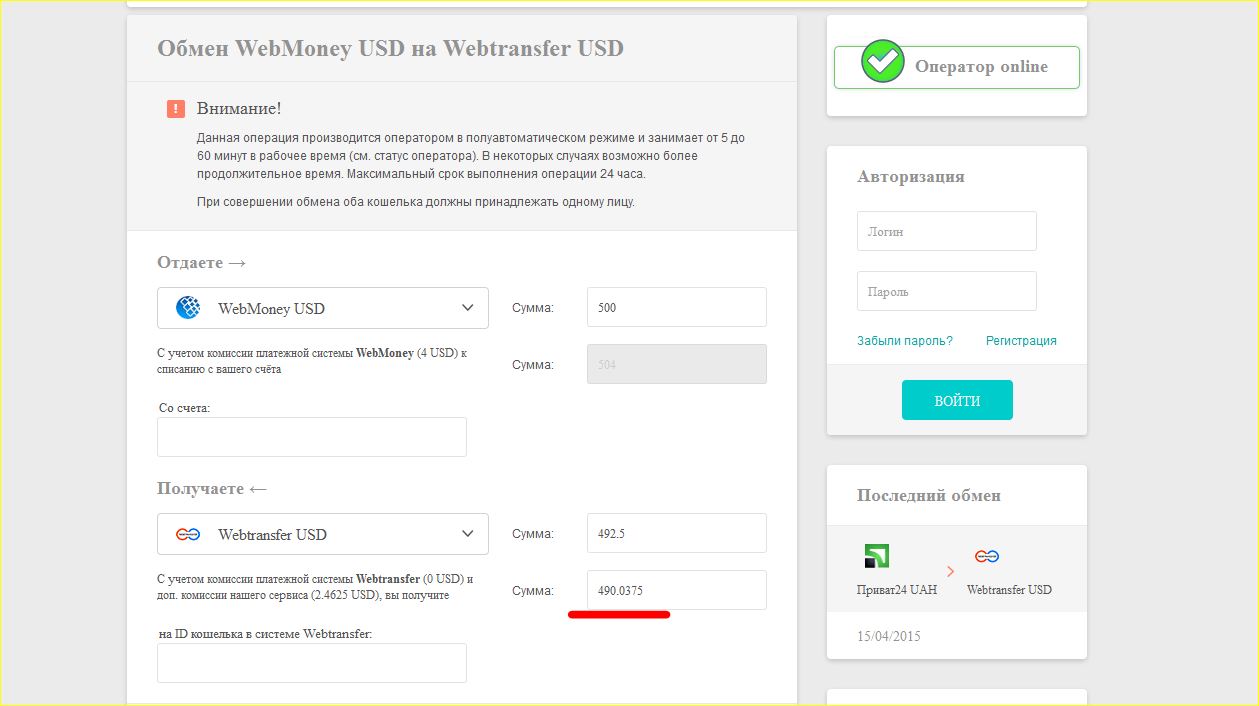Open the Webtransfer USD currency dropdown
Viewport: 1259px width, 706px height.
323,534
